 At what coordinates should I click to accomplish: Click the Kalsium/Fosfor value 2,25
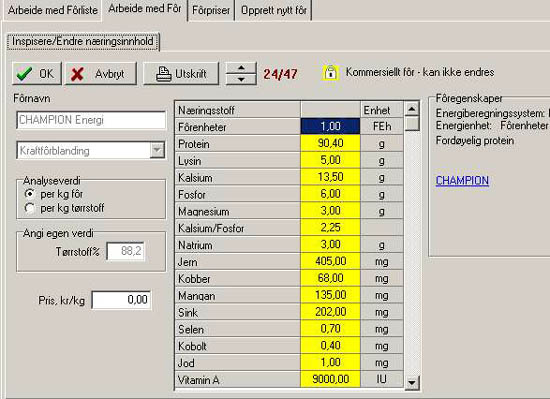click(x=330, y=227)
